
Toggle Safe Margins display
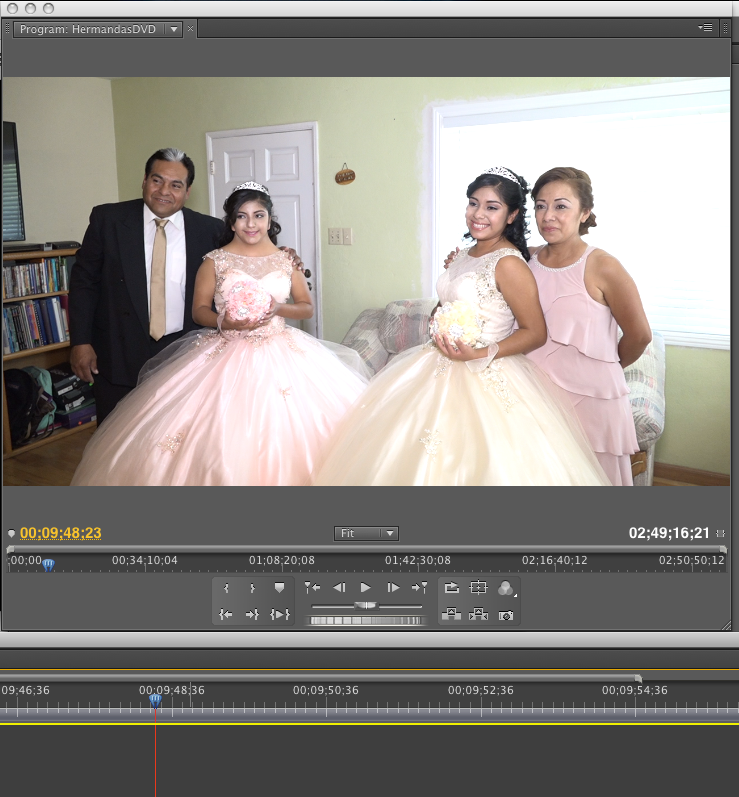[478, 588]
